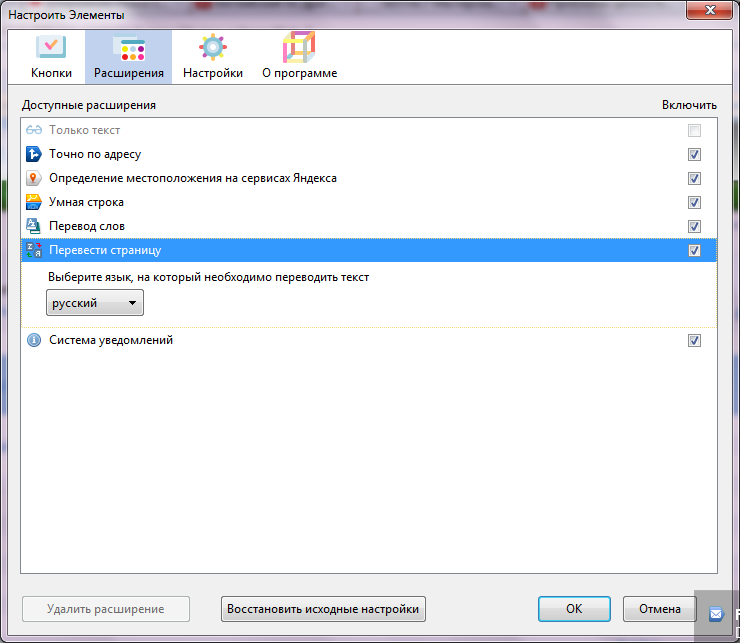The image size is (740, 643).
Task: Select the Перевод слов row text
Action: coord(87,226)
